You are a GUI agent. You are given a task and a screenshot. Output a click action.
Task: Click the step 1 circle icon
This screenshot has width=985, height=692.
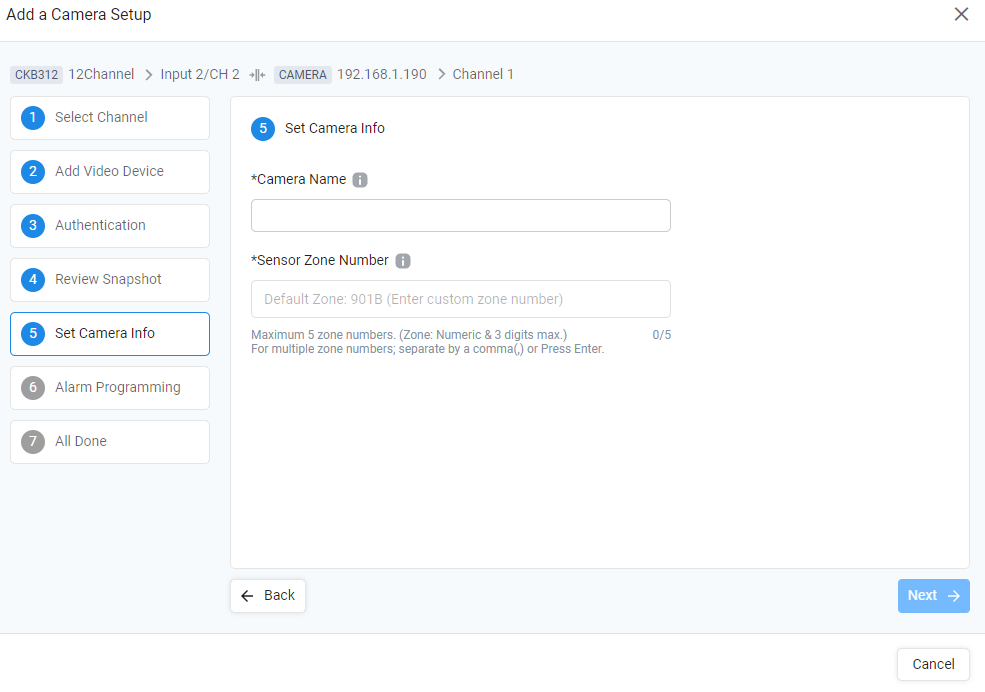[x=33, y=118]
